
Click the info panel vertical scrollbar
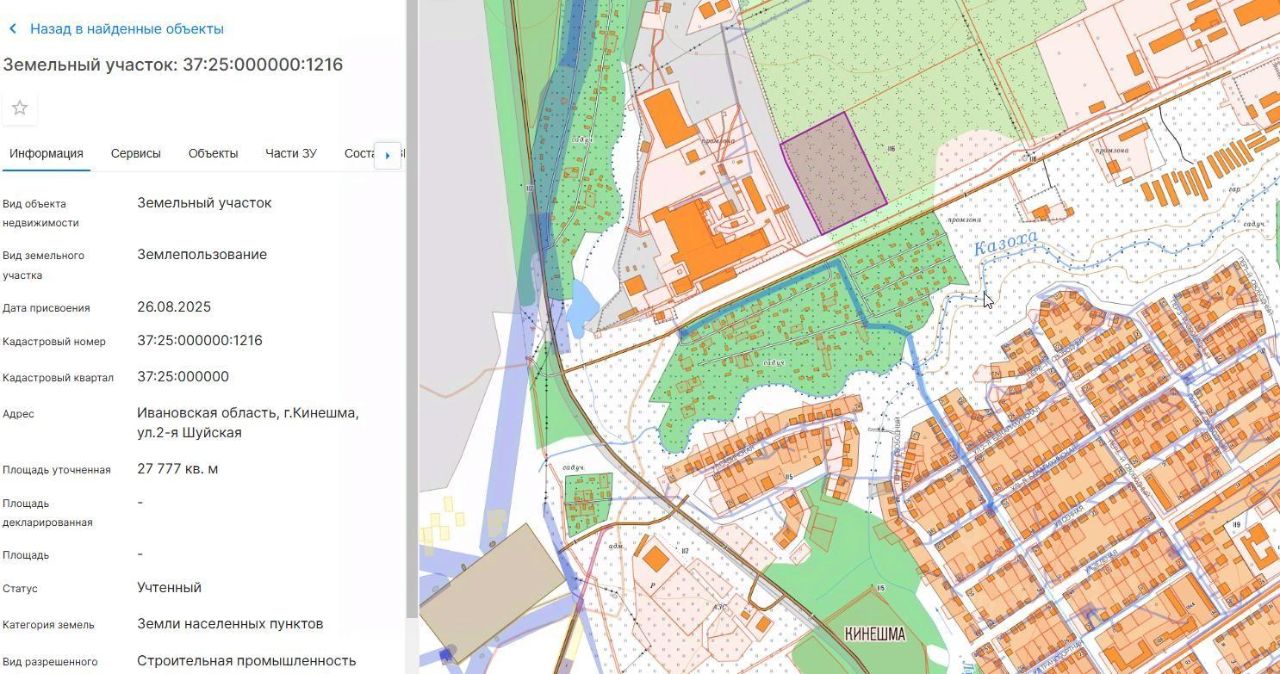pos(410,310)
